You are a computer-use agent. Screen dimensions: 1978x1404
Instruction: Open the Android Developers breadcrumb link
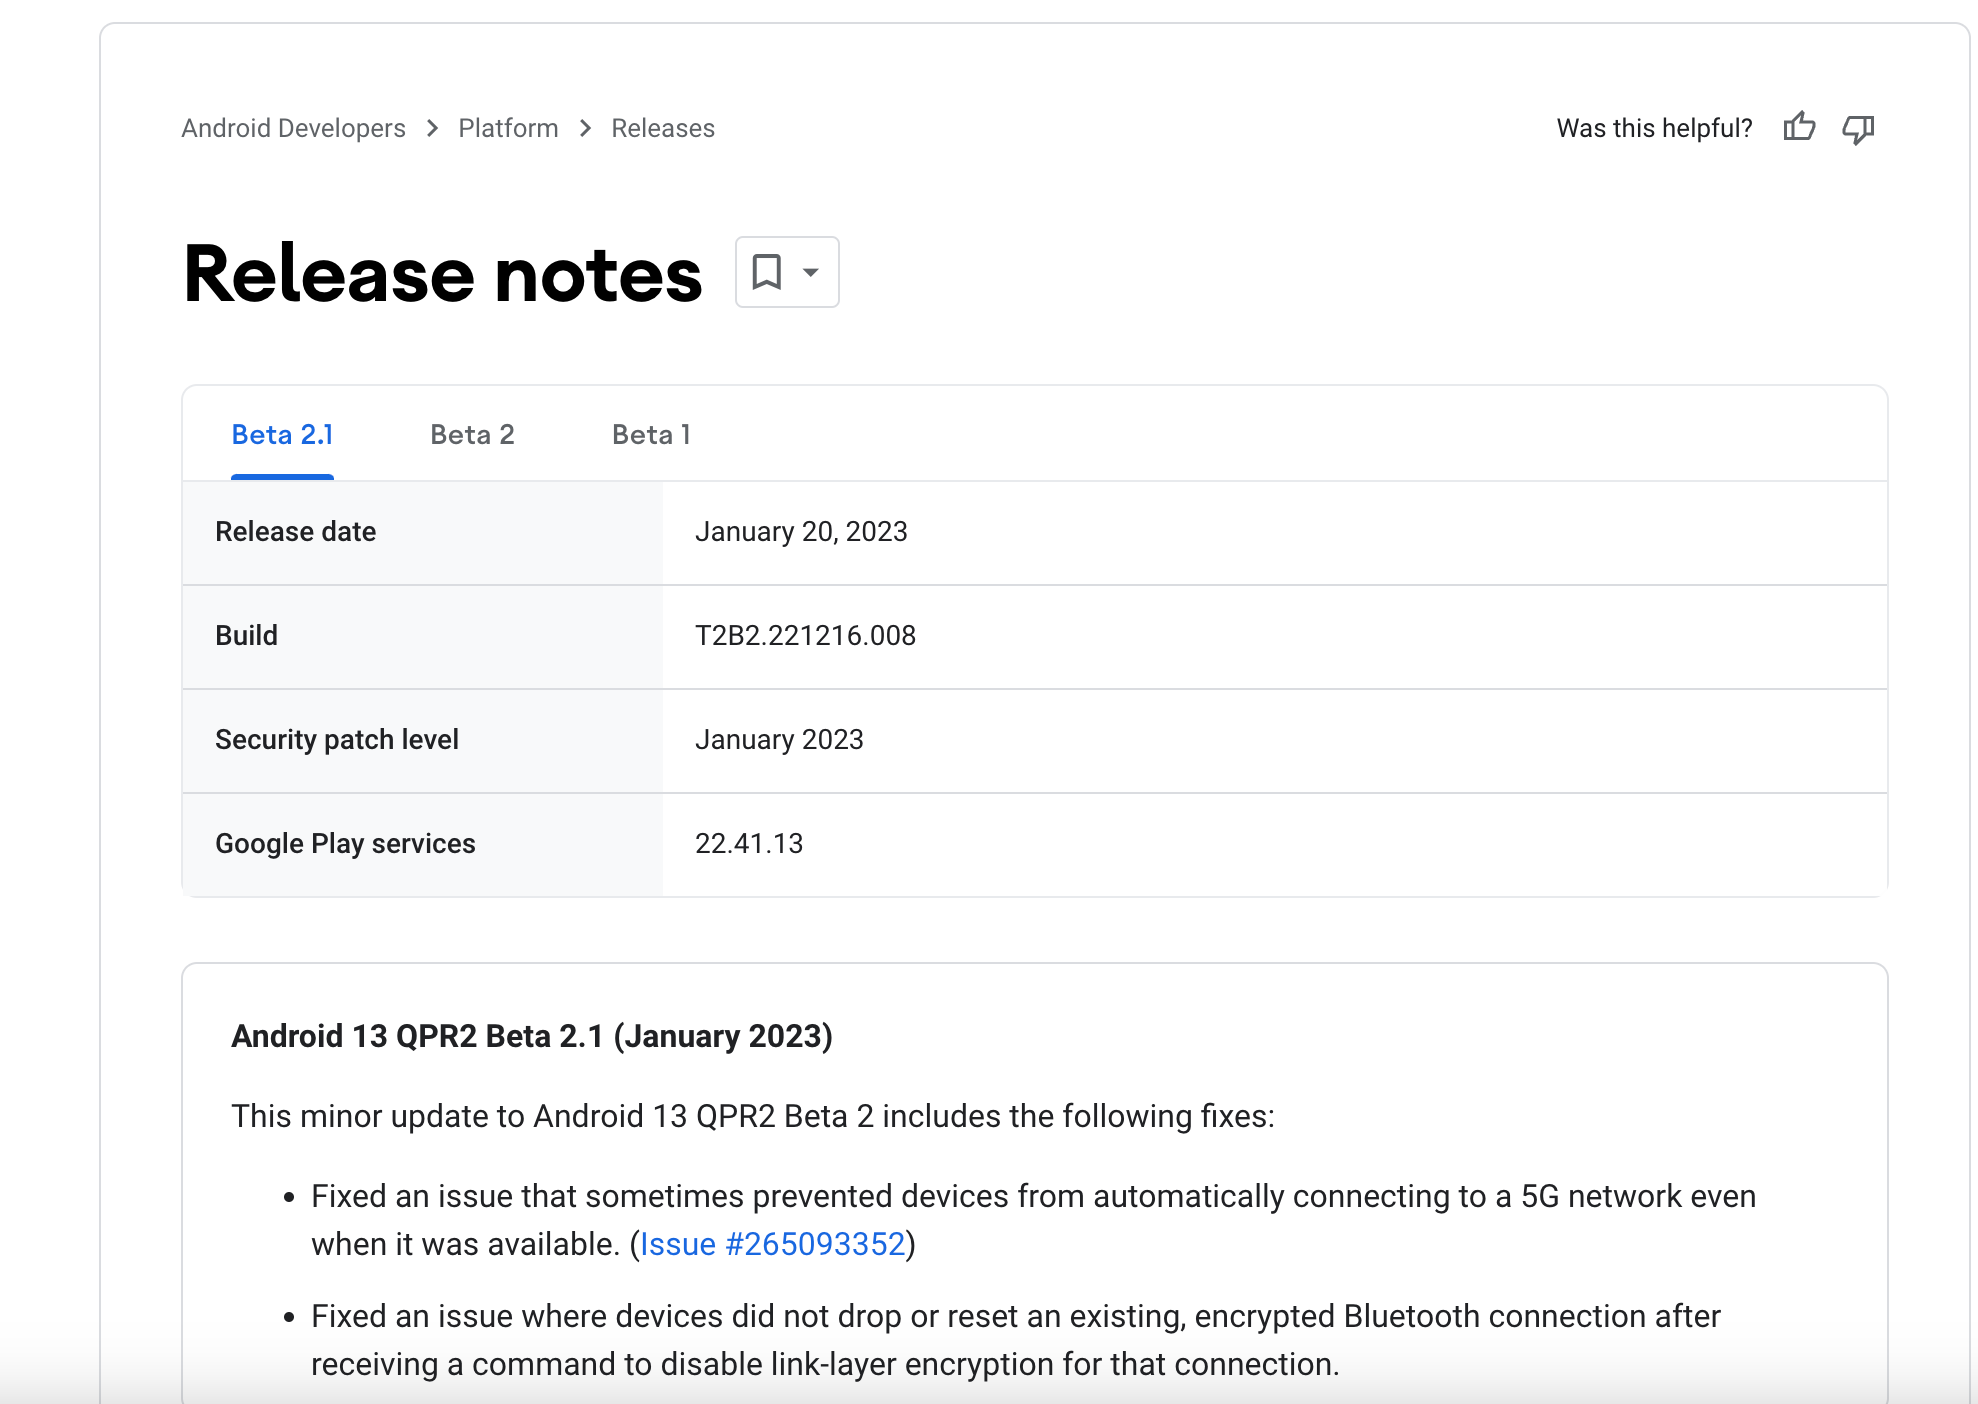293,129
